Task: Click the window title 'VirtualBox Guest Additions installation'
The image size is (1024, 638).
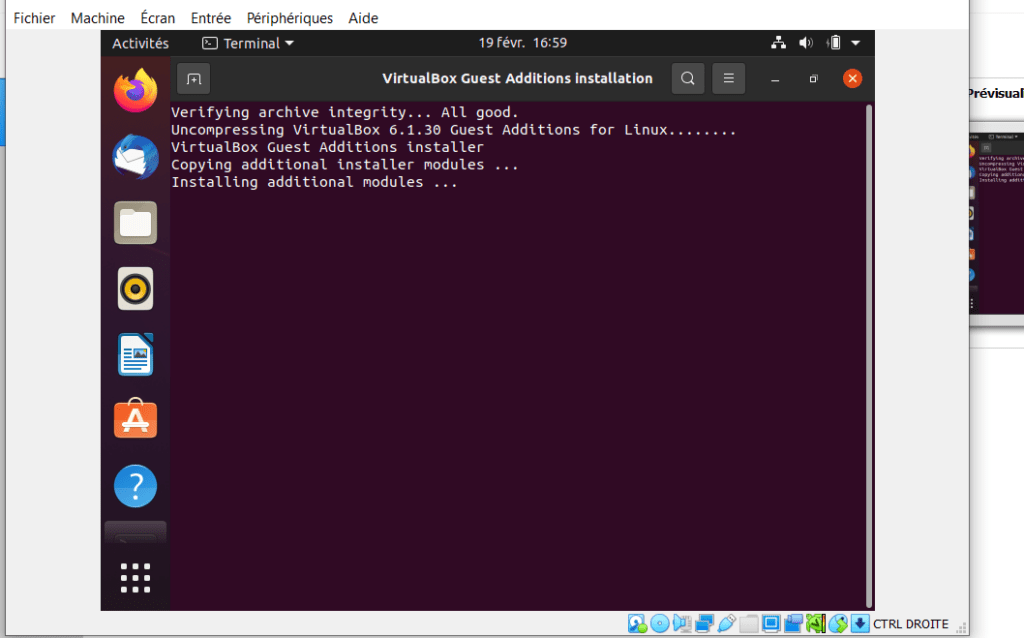Action: [x=517, y=79]
